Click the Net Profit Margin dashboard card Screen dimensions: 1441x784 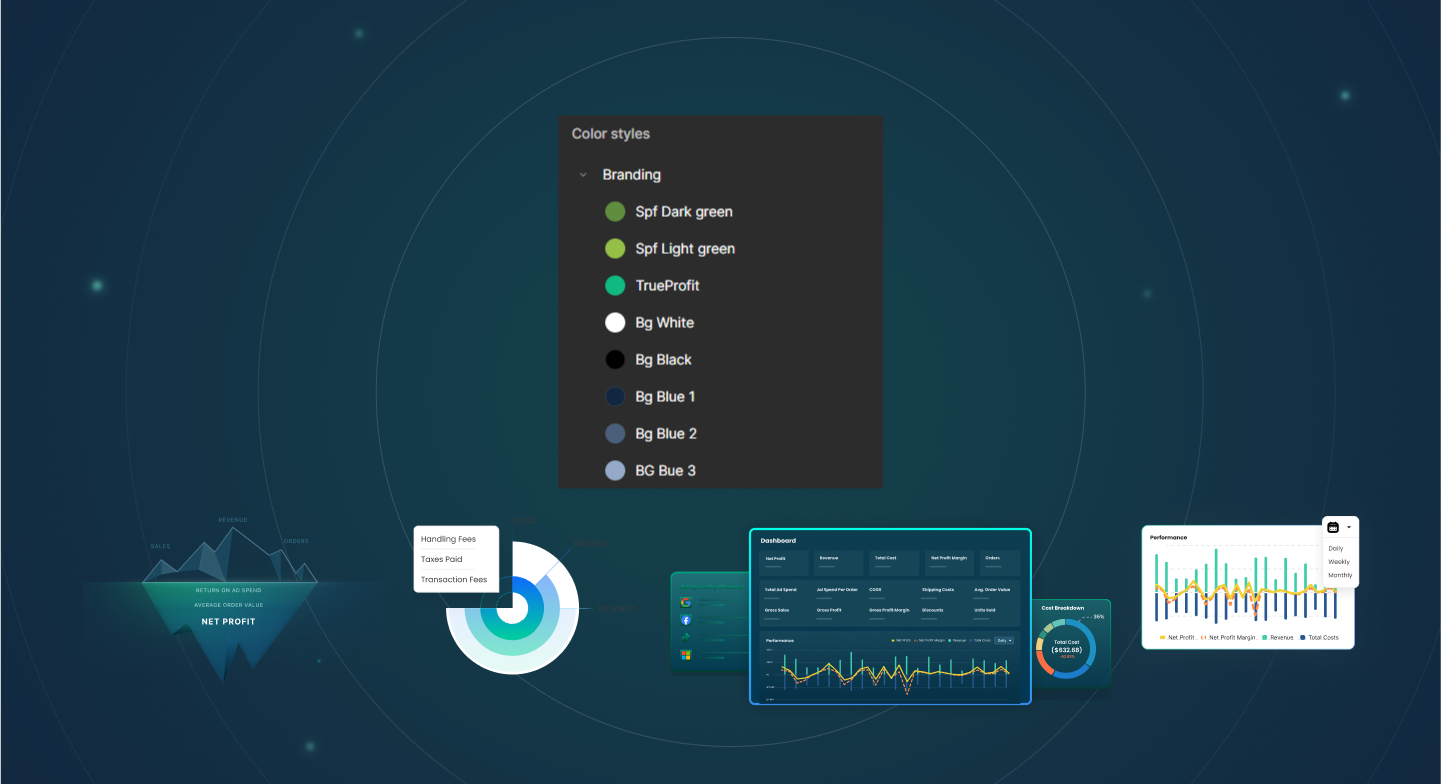click(x=950, y=562)
